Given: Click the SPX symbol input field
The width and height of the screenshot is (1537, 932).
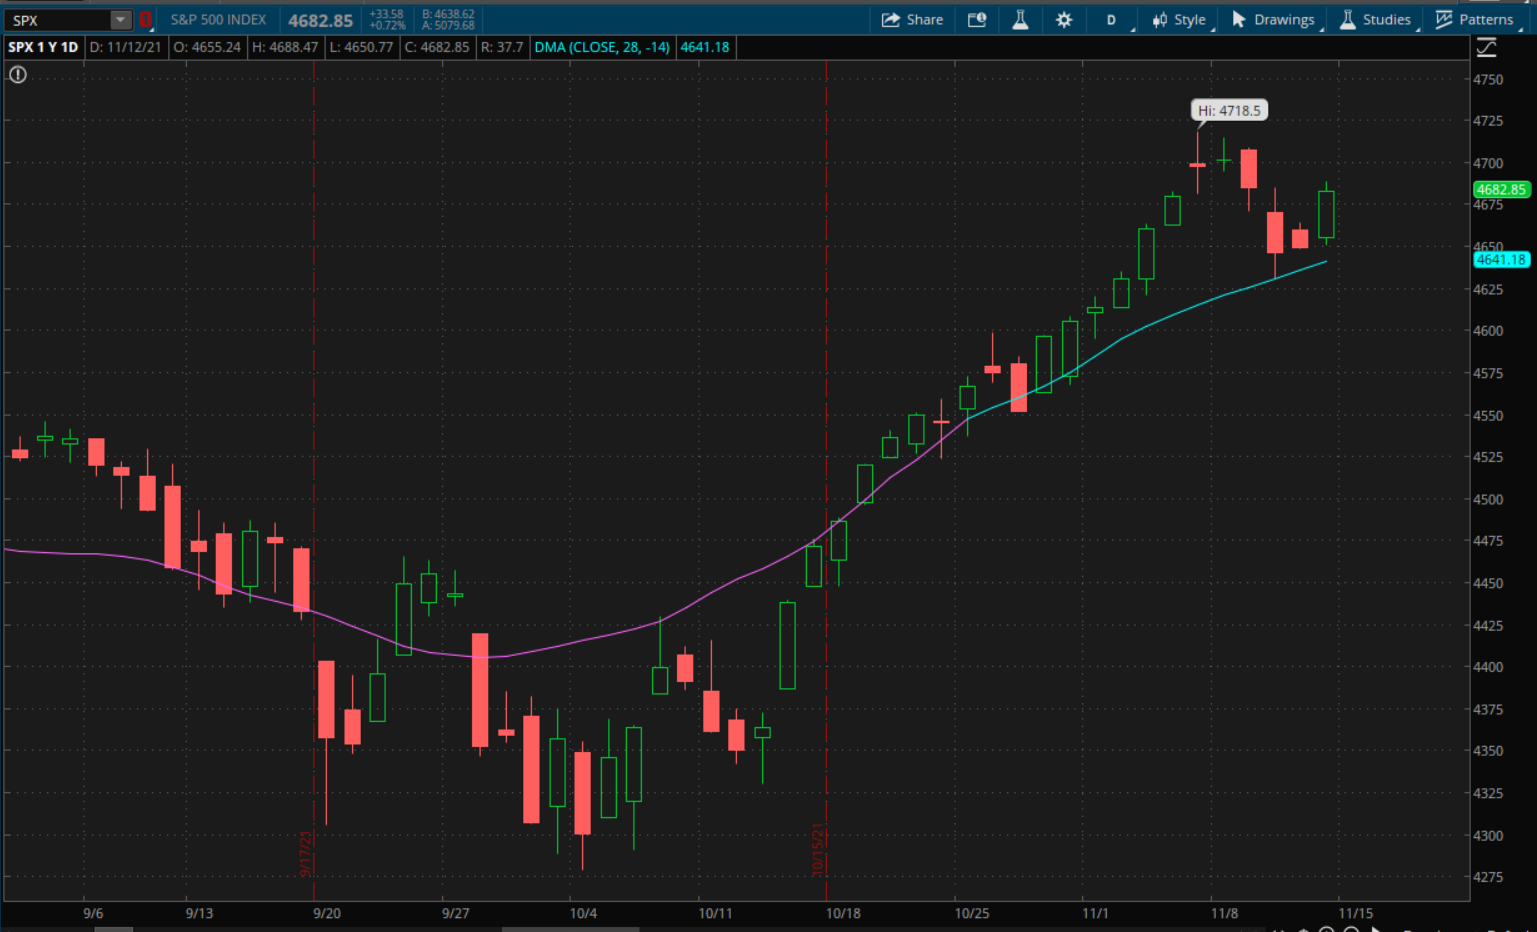Looking at the screenshot, I should 57,20.
